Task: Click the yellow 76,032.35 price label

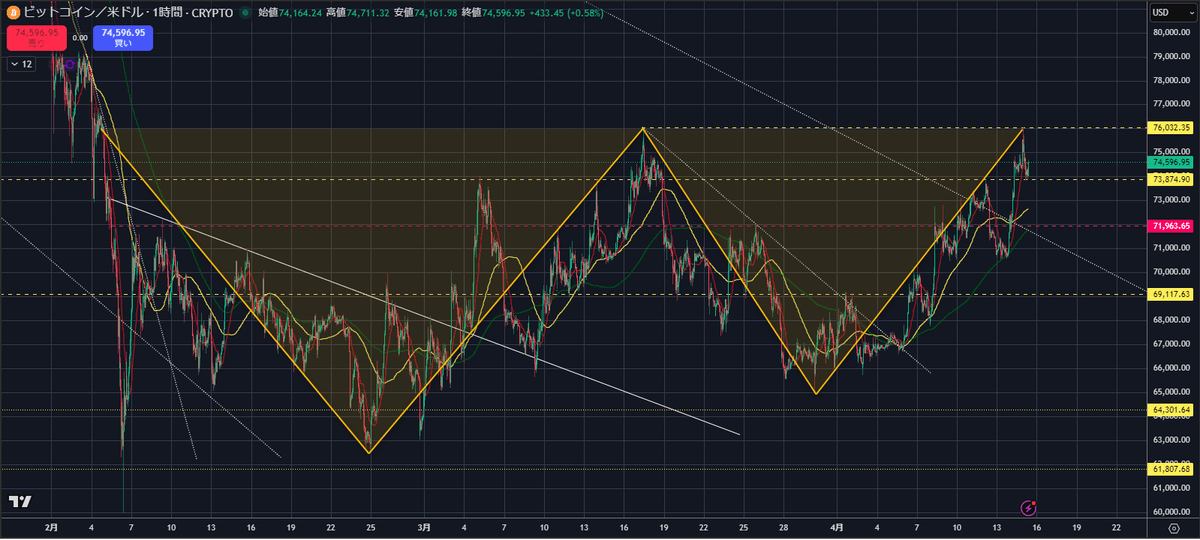Action: 1171,128
